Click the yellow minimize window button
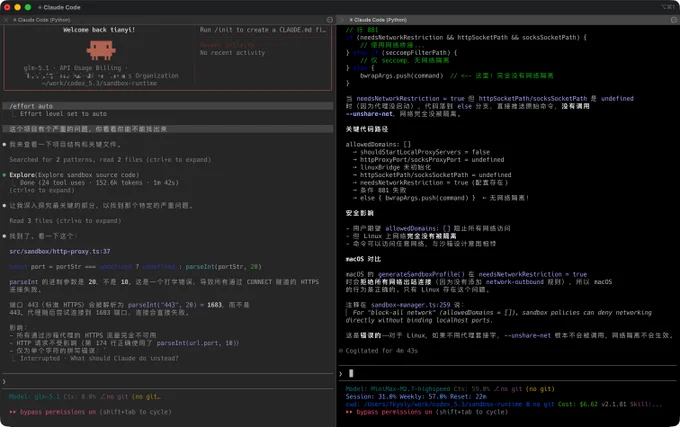This screenshot has width=680, height=427. pos(17,7)
